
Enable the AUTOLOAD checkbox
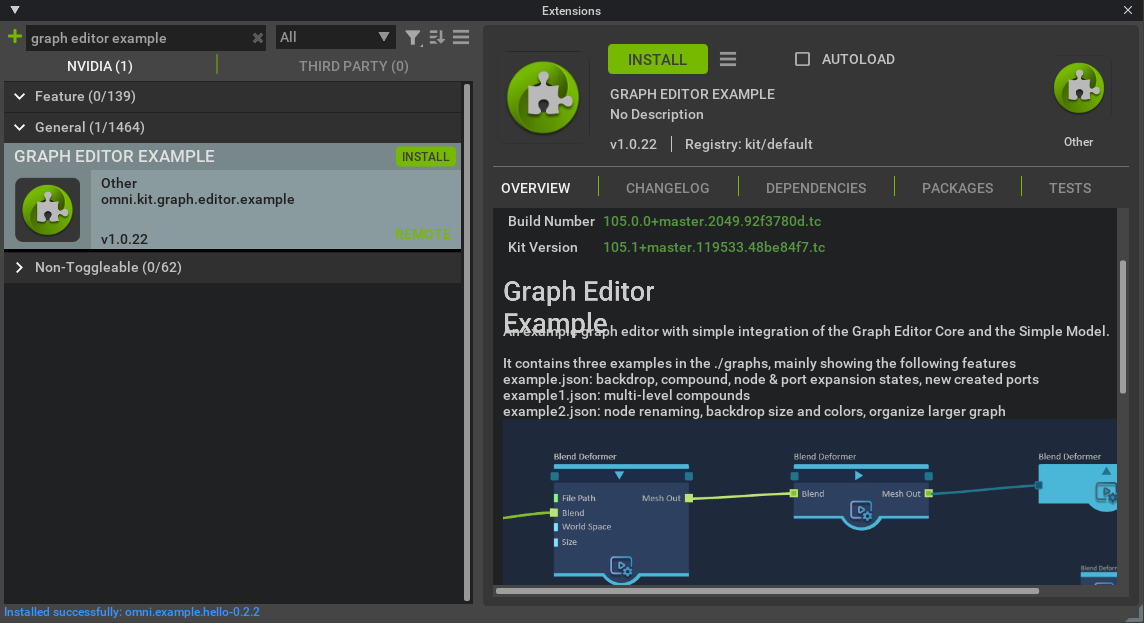coord(802,59)
